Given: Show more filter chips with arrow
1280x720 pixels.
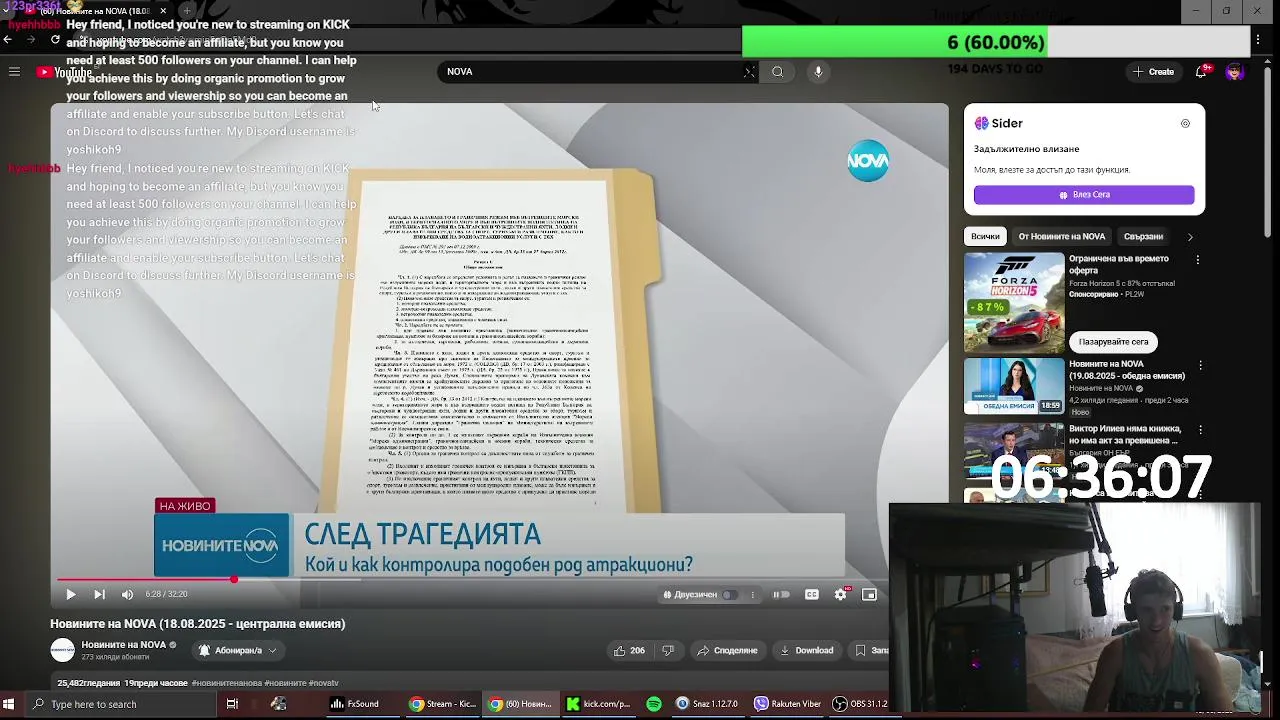Looking at the screenshot, I should (1190, 237).
